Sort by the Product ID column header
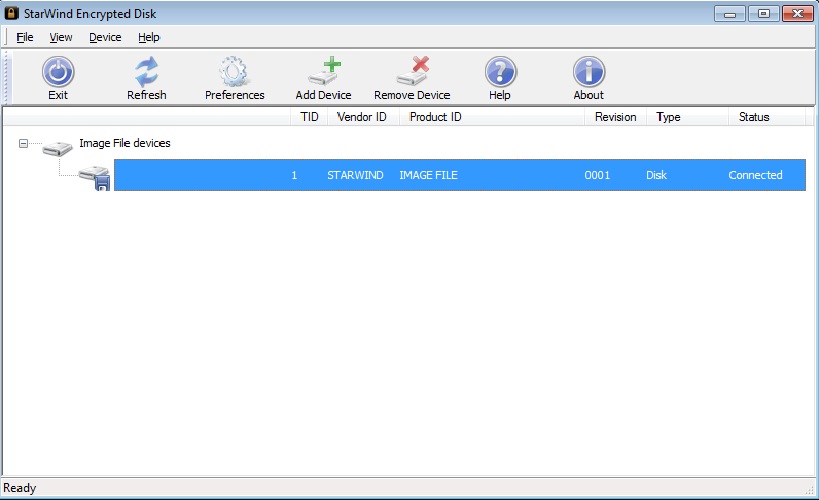Image resolution: width=819 pixels, height=500 pixels. pyautogui.click(x=492, y=117)
